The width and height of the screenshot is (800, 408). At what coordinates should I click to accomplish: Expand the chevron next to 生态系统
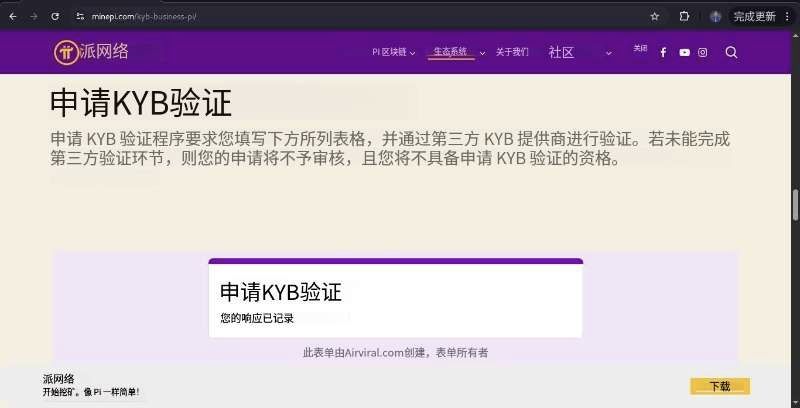point(482,53)
